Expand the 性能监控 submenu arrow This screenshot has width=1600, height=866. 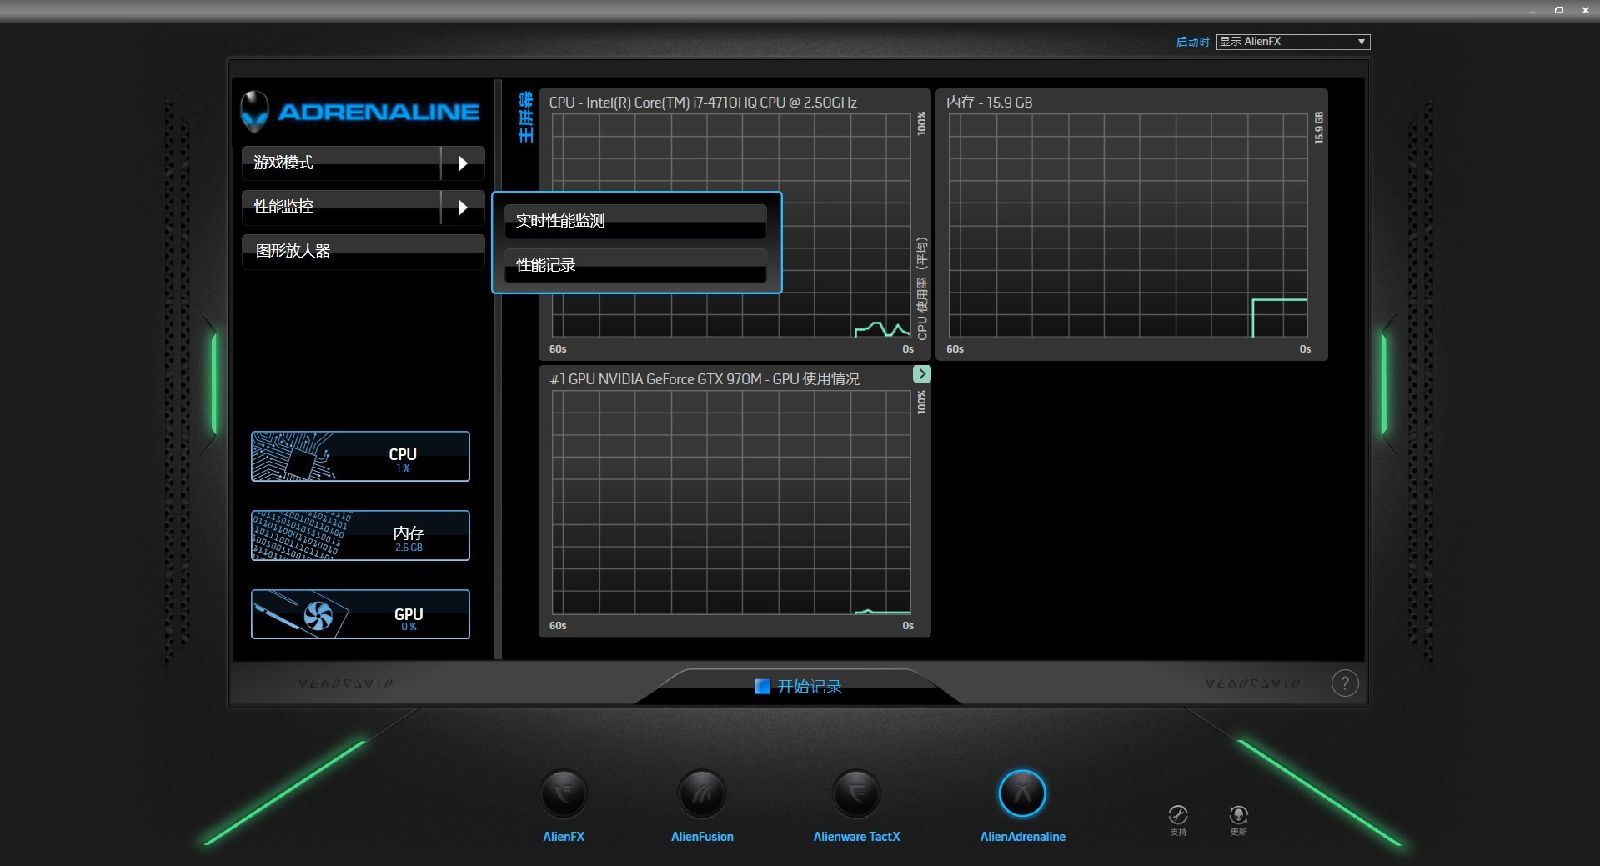click(462, 207)
